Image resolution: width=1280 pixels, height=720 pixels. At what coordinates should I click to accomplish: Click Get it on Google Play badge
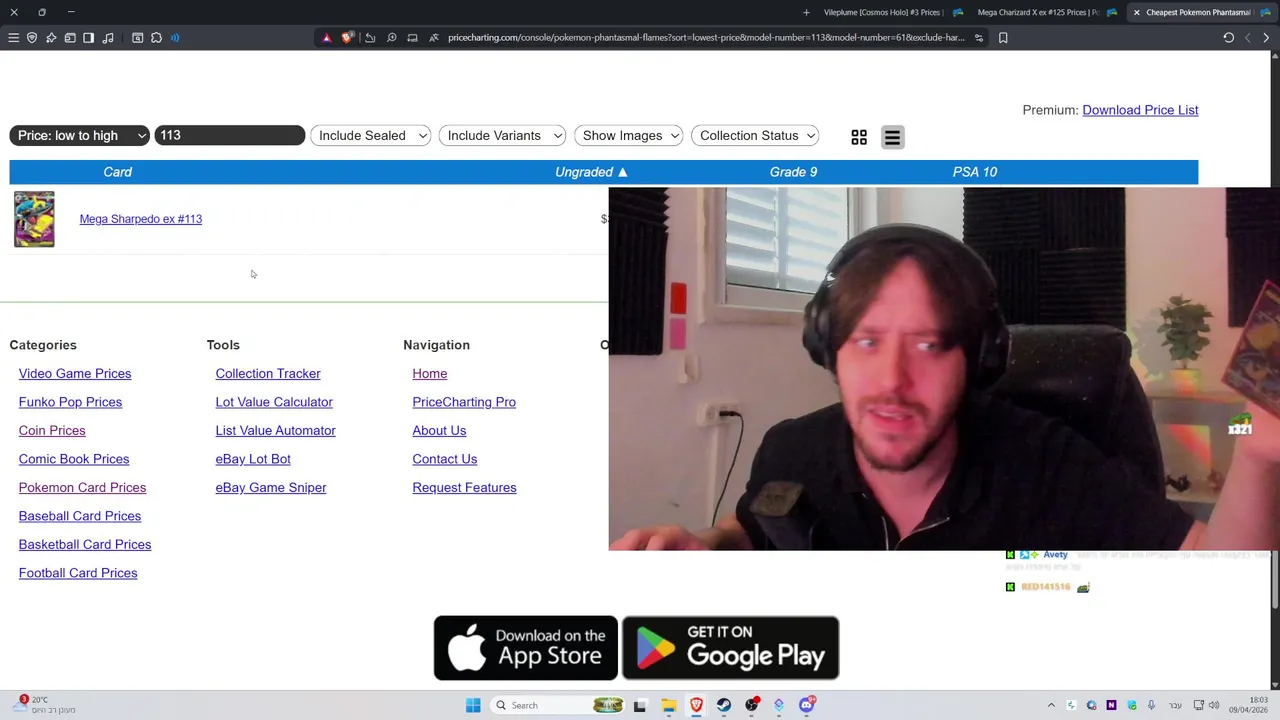[x=730, y=648]
